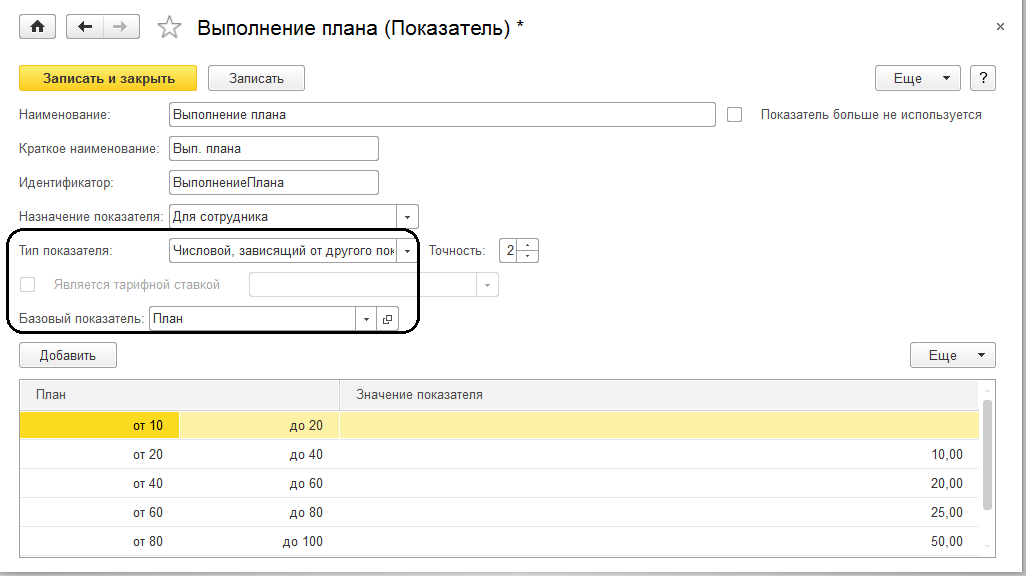1026x576 pixels.
Task: Click the empty value cell in the от 10 row
Action: 659,425
